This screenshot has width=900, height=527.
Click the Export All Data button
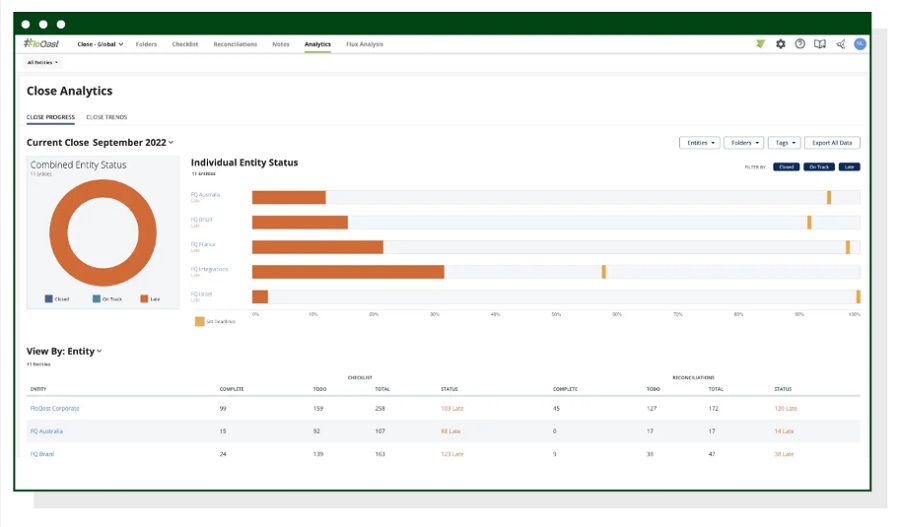tap(832, 143)
